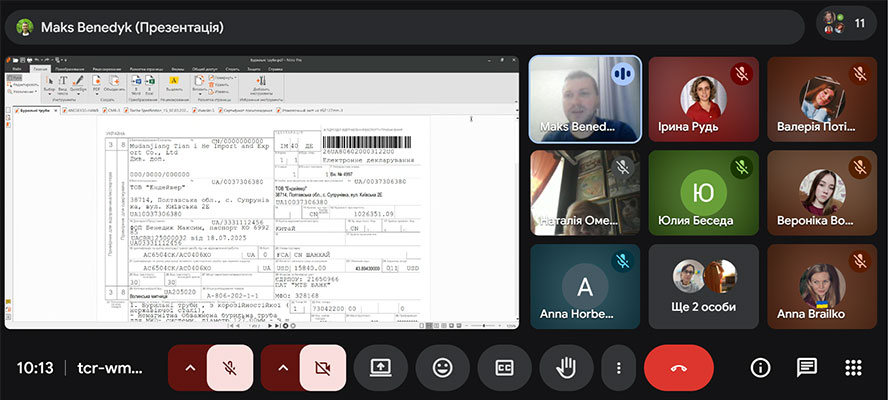890x400 pixels.
Task: Open the chat with everyone panel
Action: click(x=807, y=368)
